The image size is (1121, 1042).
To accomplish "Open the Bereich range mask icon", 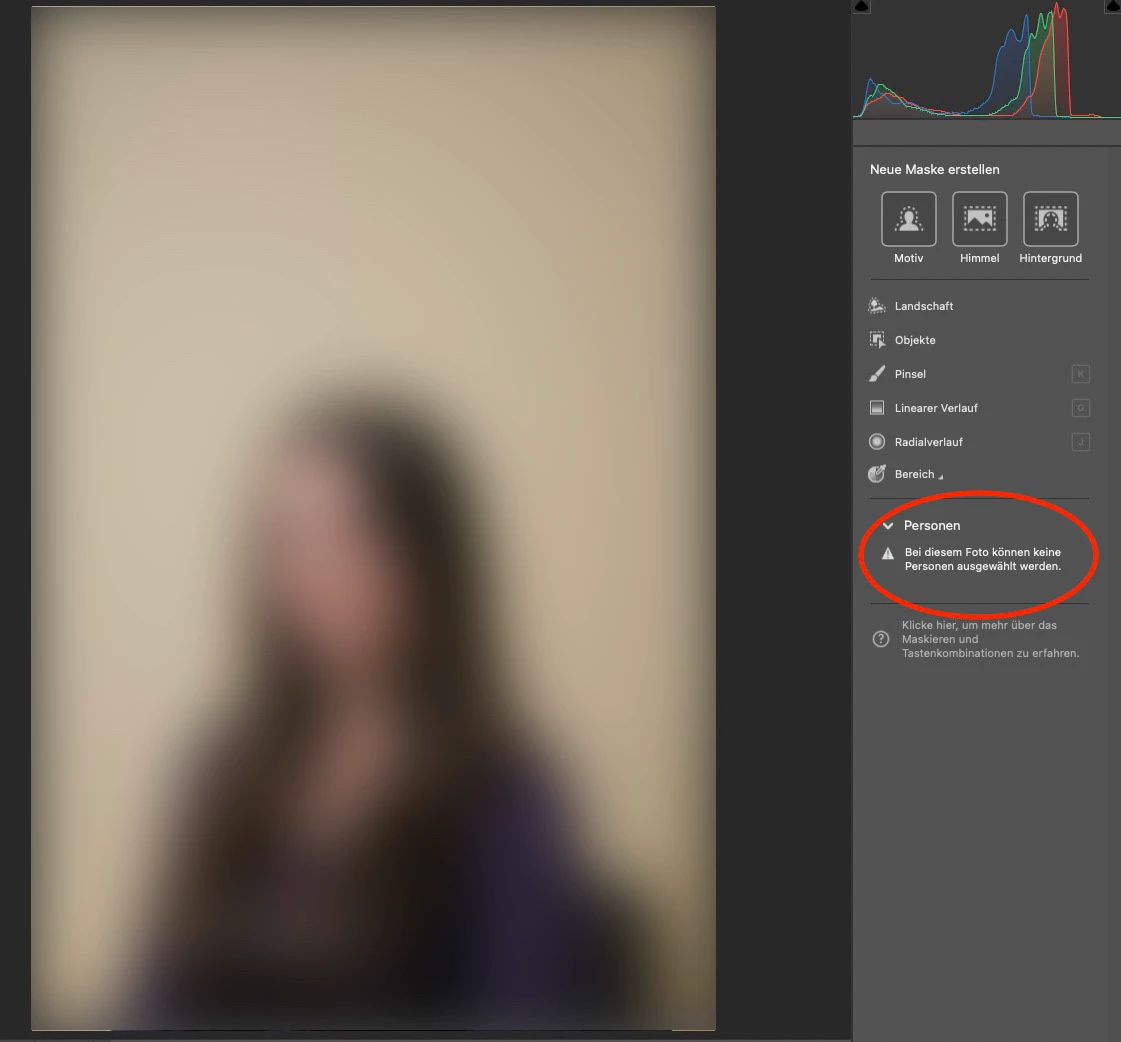I will (876, 473).
